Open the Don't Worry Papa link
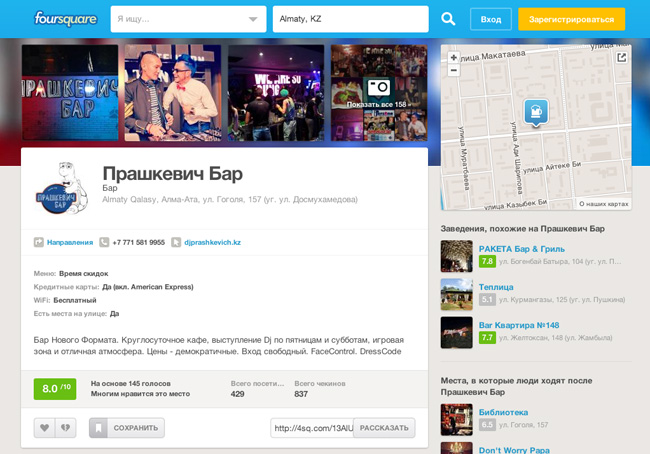The image size is (650, 454). [514, 450]
